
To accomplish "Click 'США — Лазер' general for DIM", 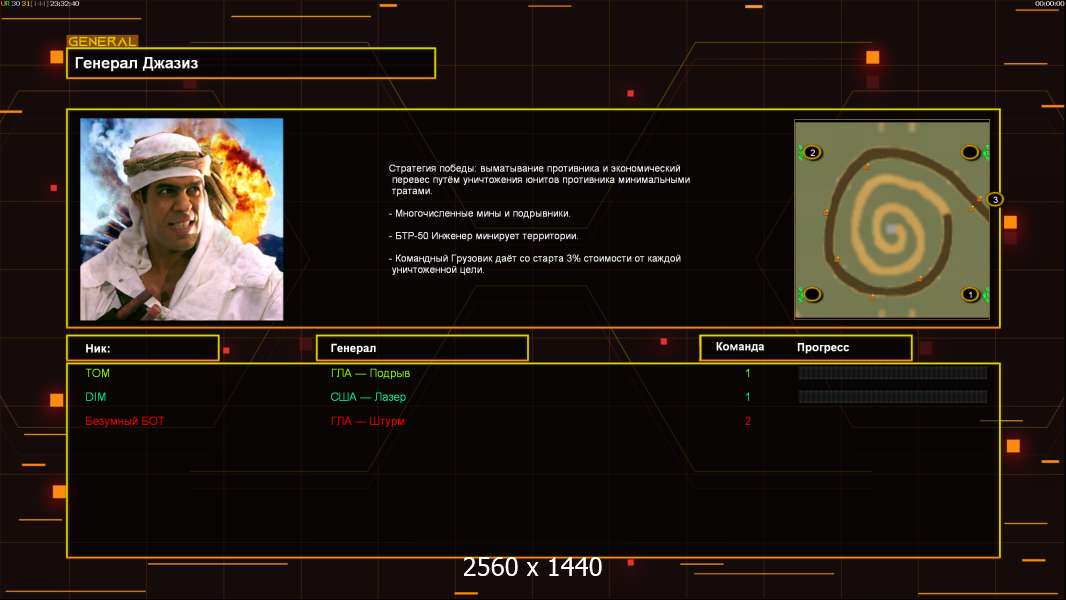I will [368, 397].
